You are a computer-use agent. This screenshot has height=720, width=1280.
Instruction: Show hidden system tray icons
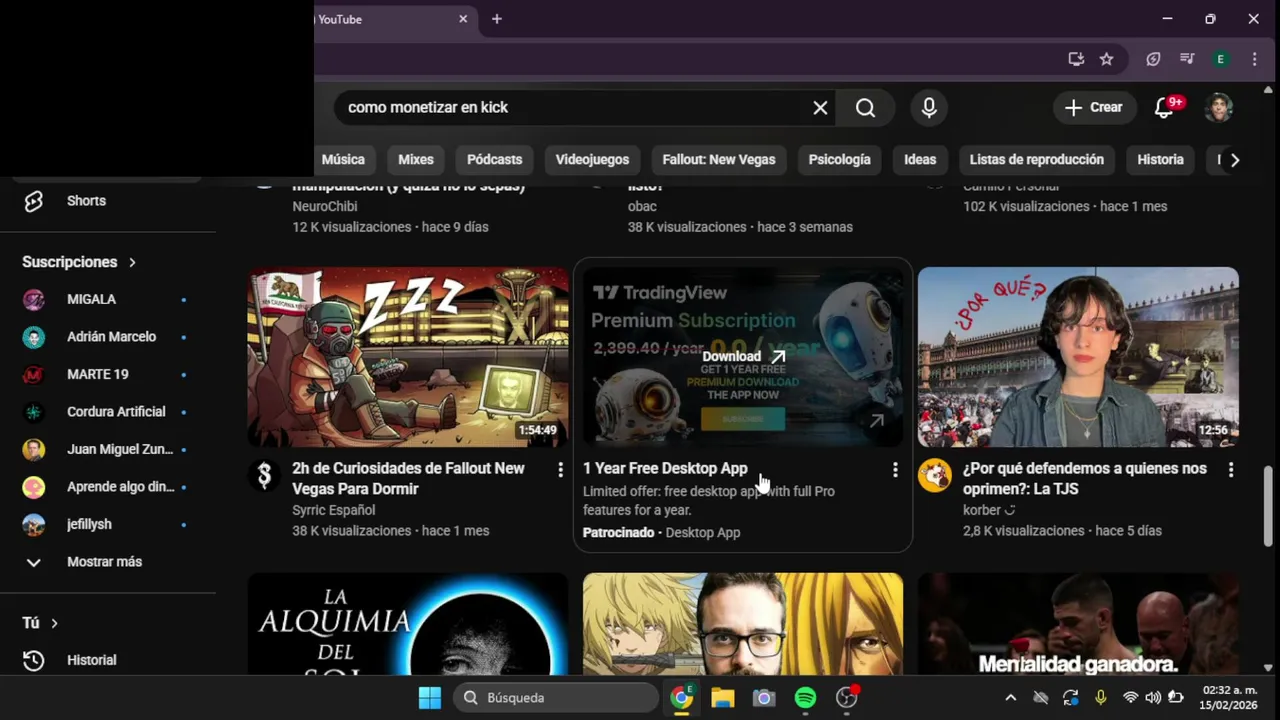point(1010,698)
